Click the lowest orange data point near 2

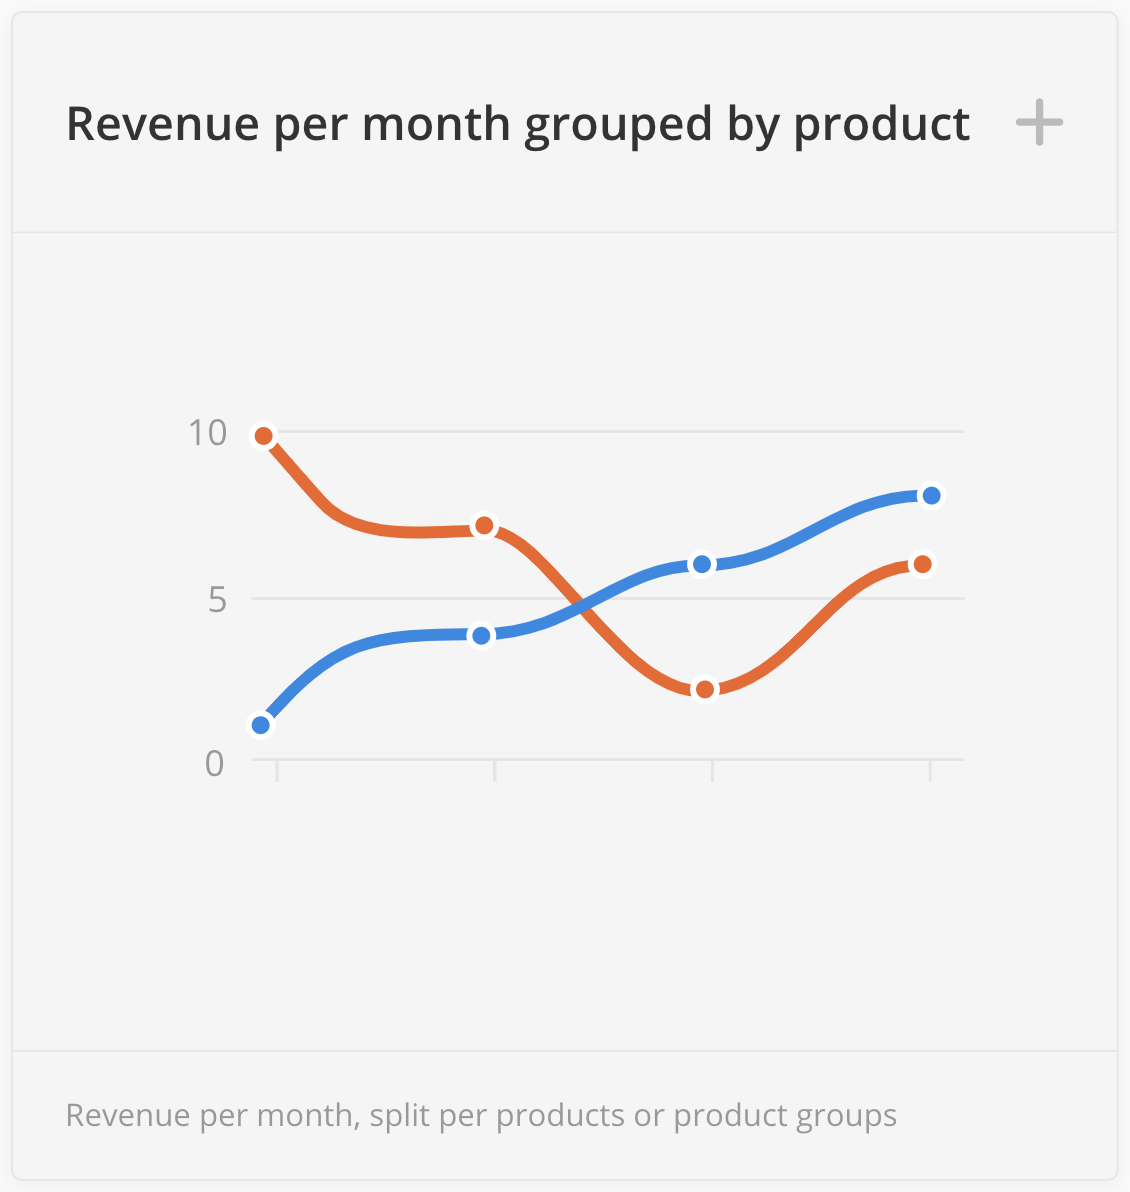click(705, 689)
